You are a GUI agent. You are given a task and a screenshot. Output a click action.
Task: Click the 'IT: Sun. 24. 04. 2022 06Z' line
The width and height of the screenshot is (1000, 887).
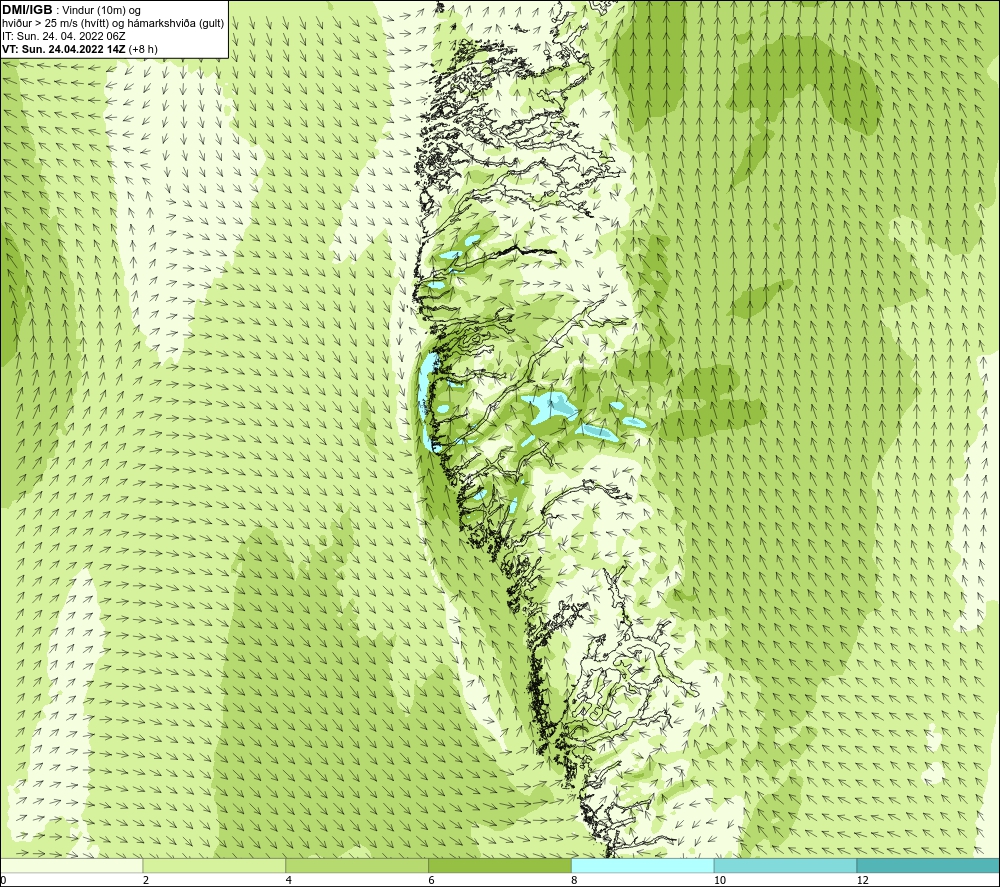click(x=64, y=36)
